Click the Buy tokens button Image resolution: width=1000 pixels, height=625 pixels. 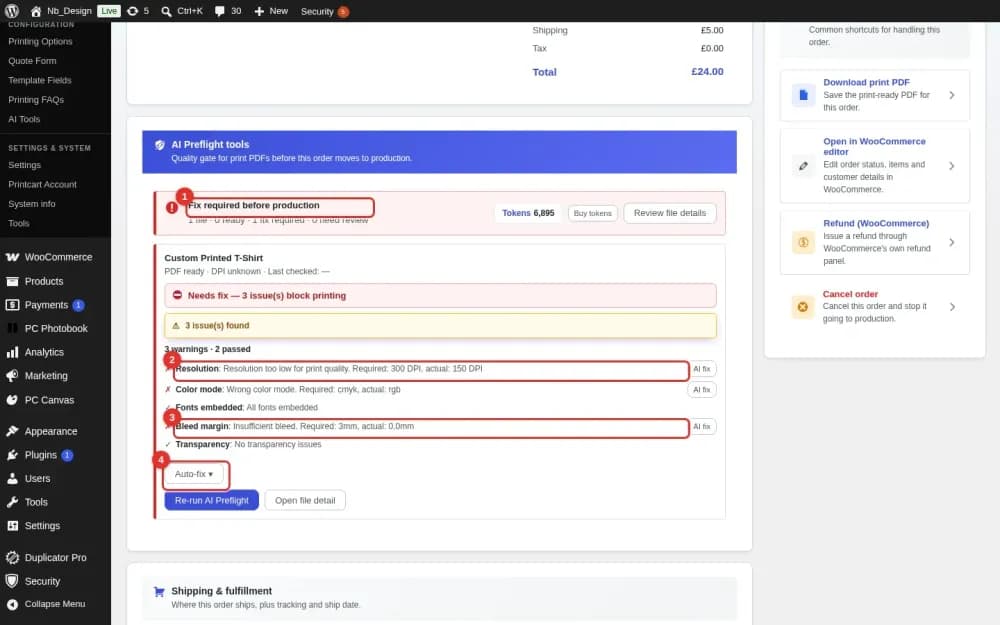pyautogui.click(x=592, y=213)
